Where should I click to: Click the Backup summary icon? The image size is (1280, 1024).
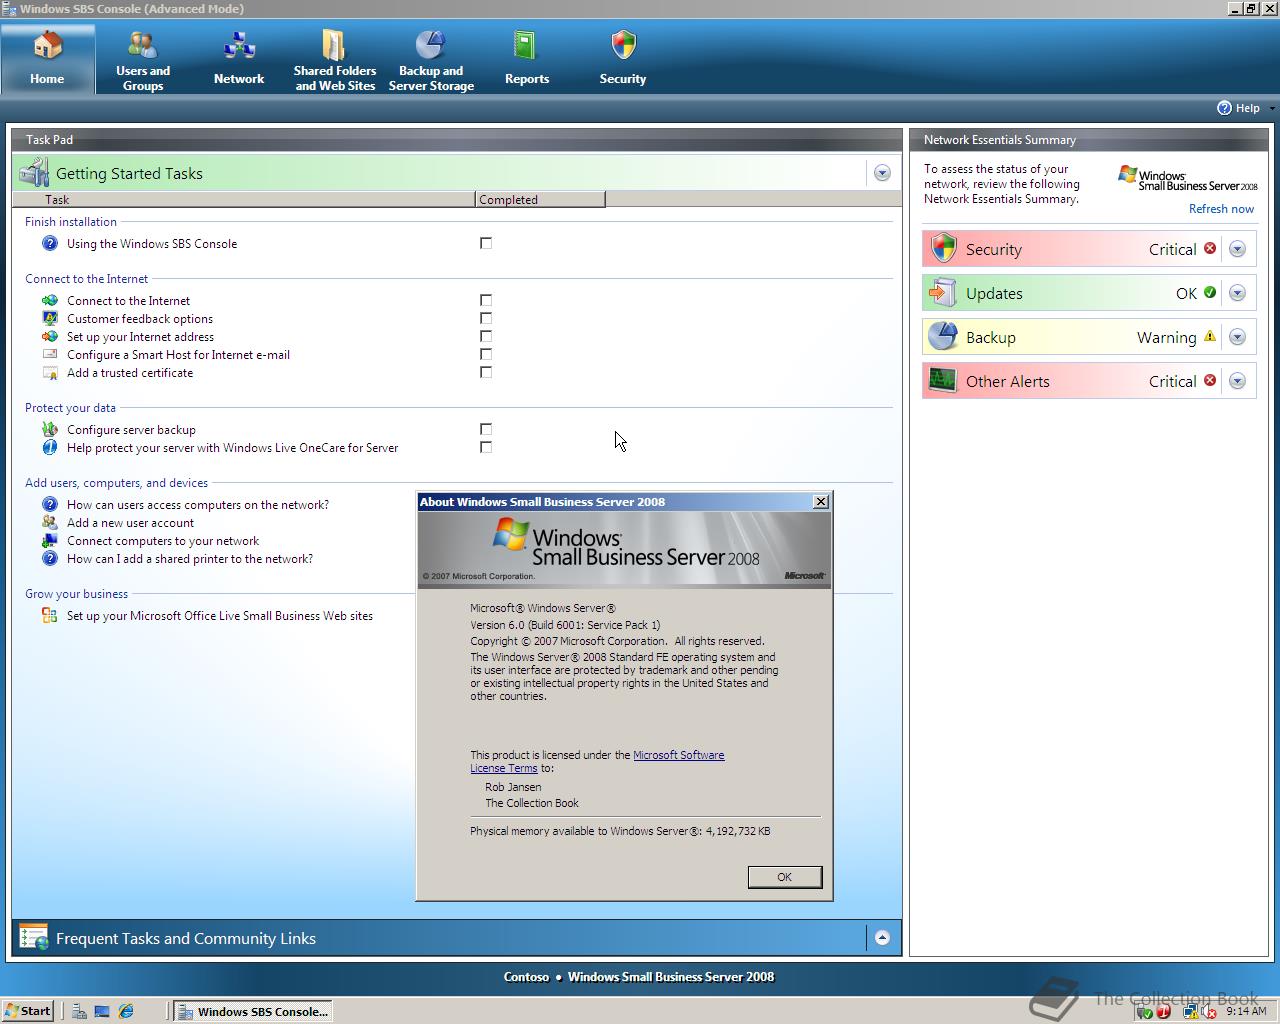943,337
